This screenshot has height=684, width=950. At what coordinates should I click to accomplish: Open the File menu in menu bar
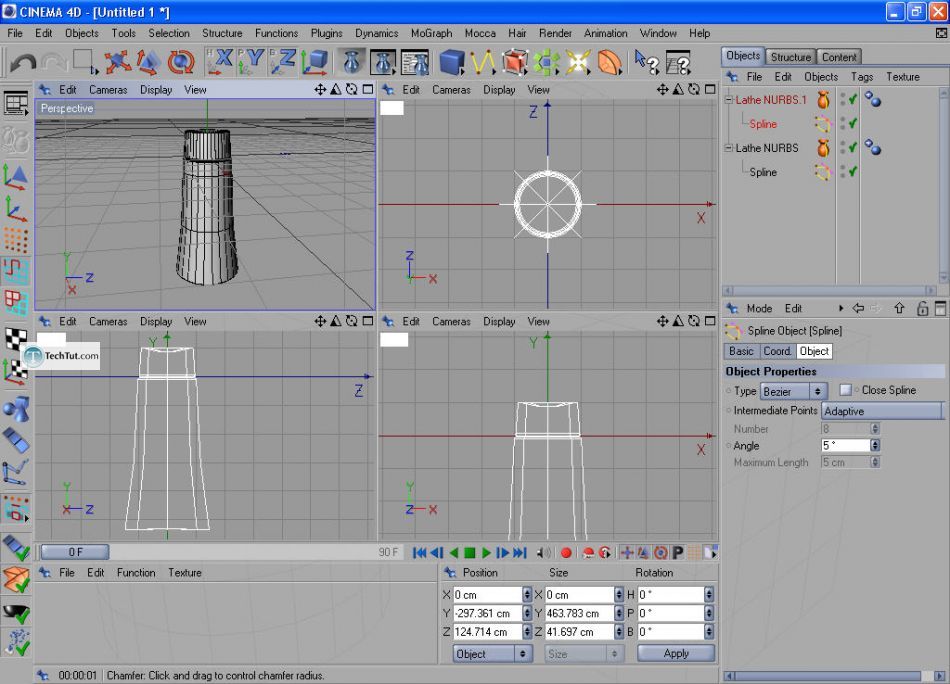tap(15, 33)
